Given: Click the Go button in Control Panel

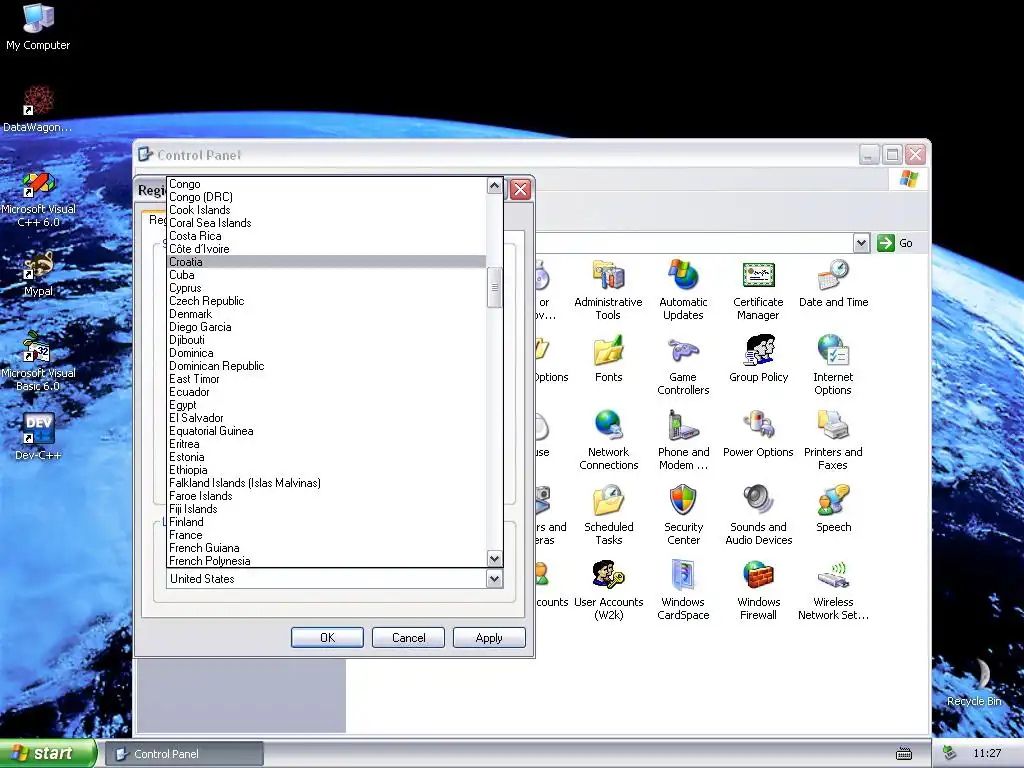Looking at the screenshot, I should pos(895,243).
